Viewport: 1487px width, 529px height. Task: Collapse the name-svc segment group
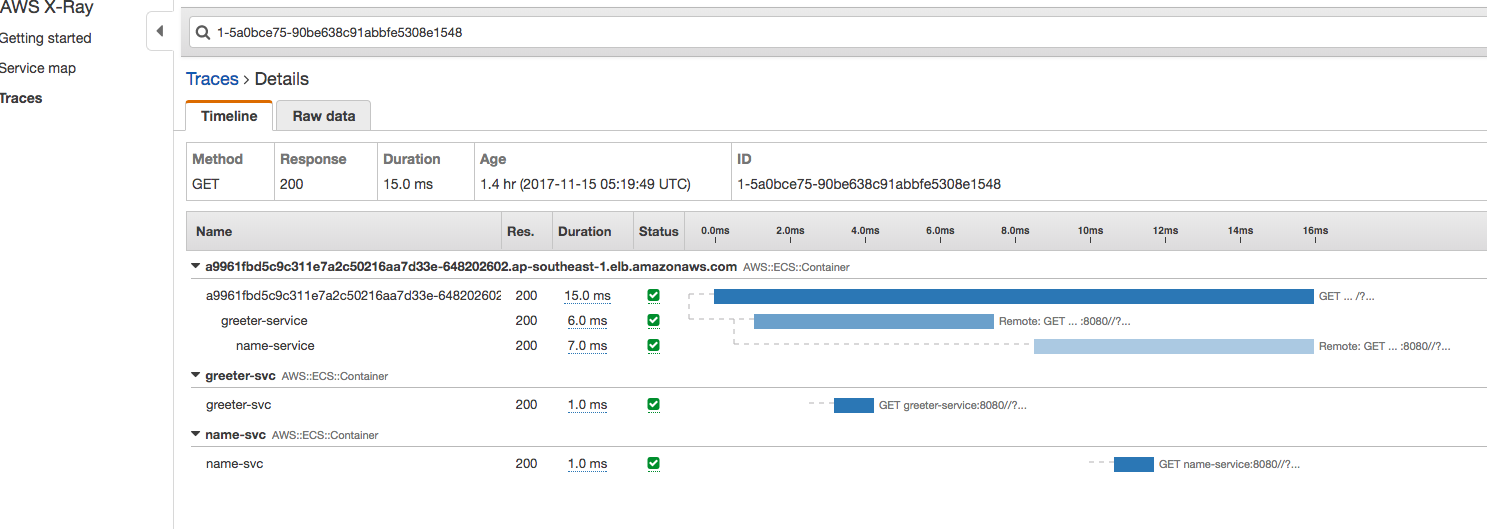click(x=196, y=435)
